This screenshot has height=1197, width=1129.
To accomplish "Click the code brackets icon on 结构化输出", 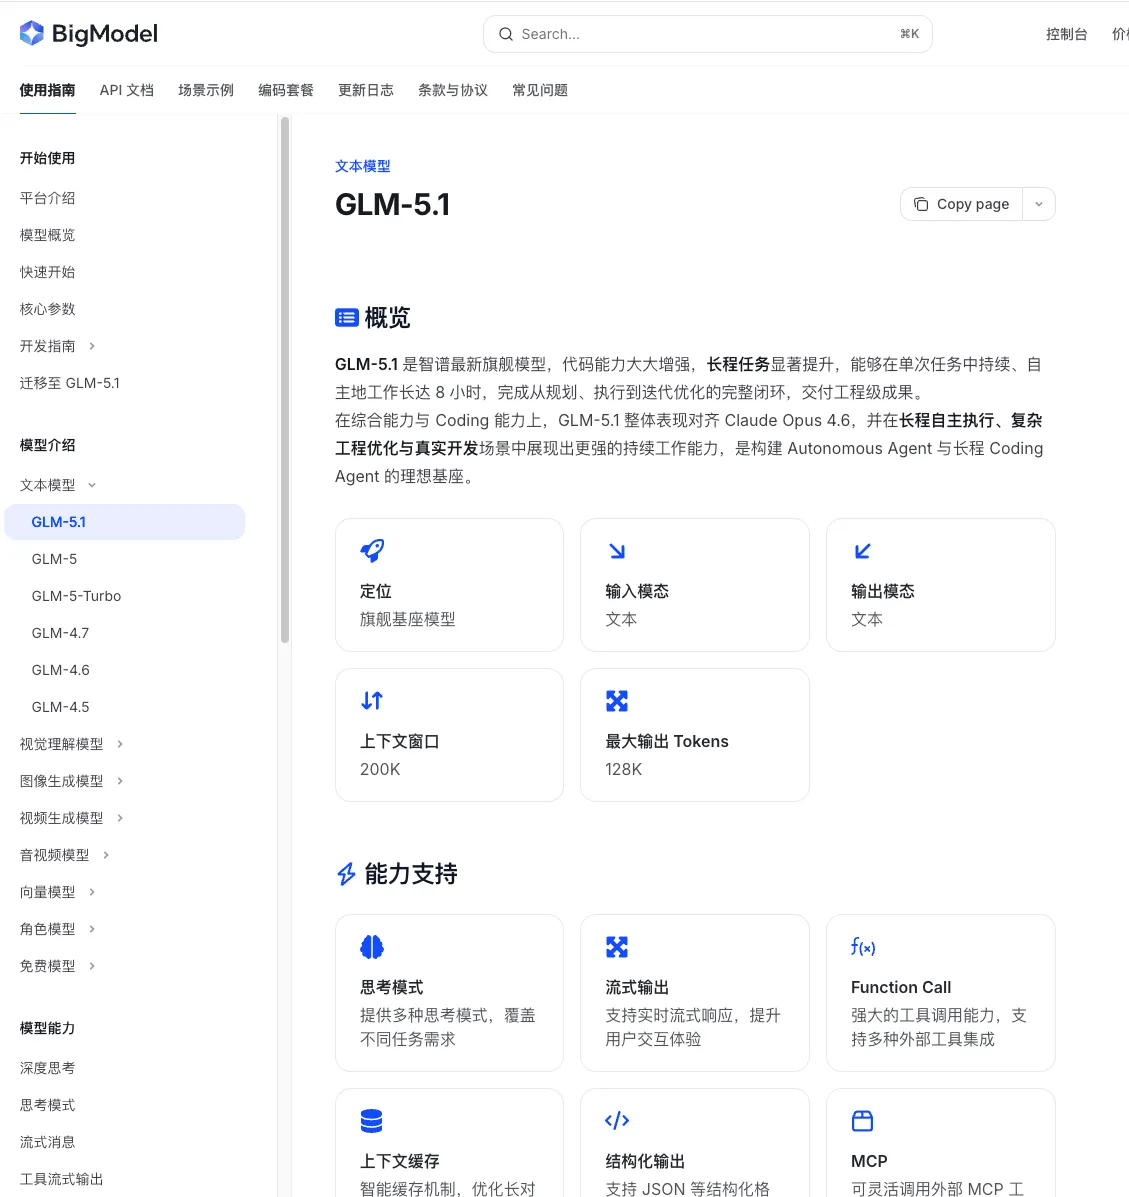I will coord(617,1121).
